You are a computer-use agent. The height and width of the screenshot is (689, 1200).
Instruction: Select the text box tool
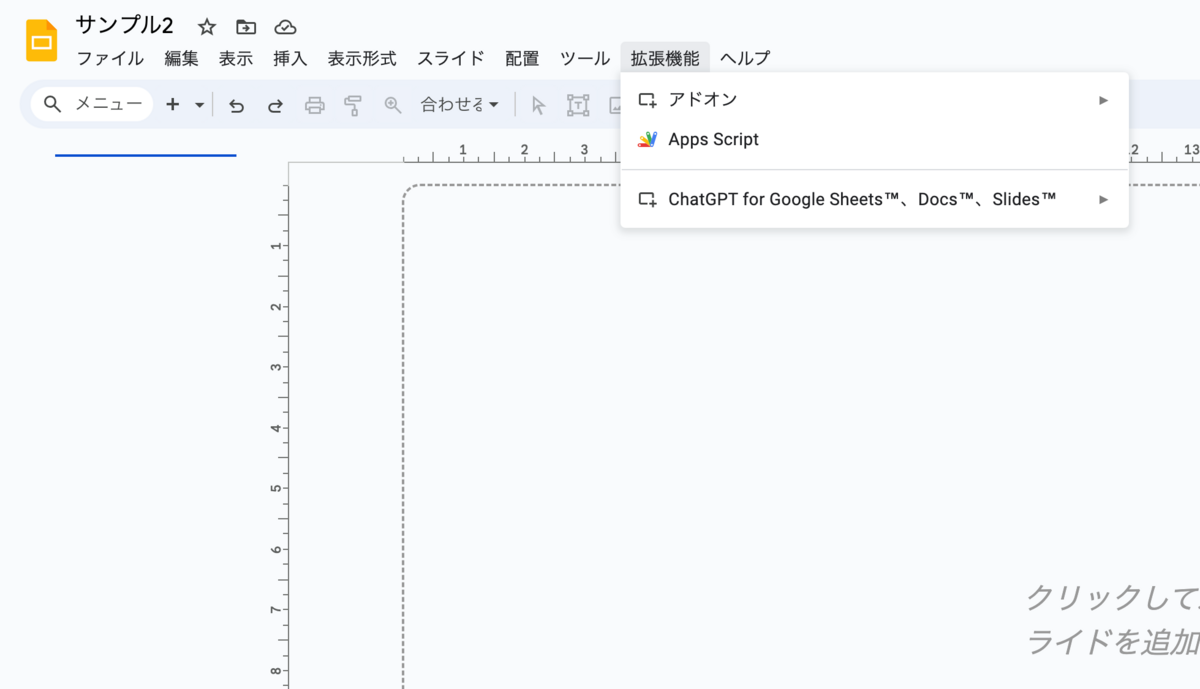point(578,105)
